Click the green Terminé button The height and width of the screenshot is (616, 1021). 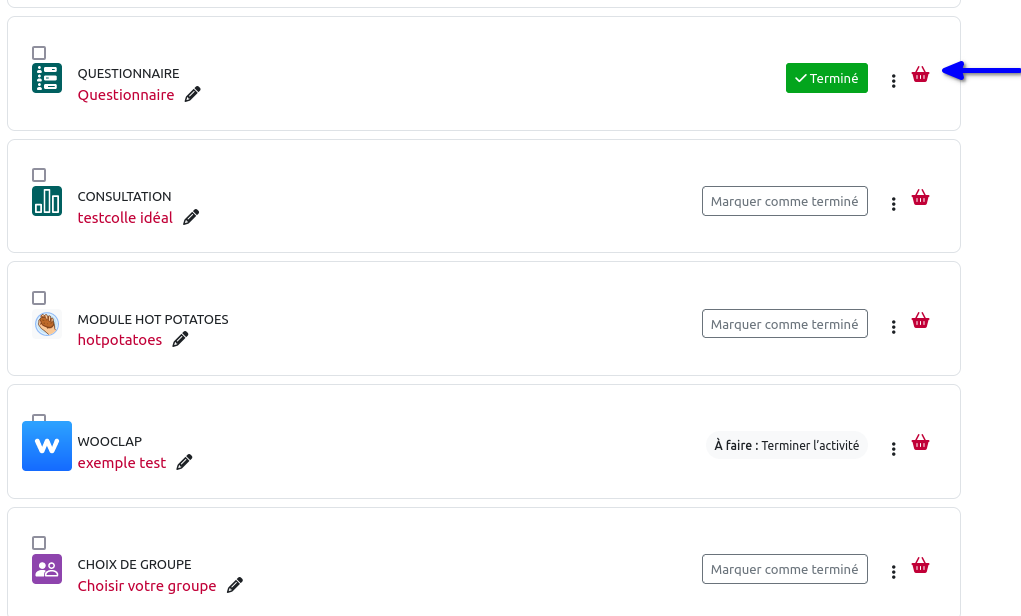tap(826, 78)
